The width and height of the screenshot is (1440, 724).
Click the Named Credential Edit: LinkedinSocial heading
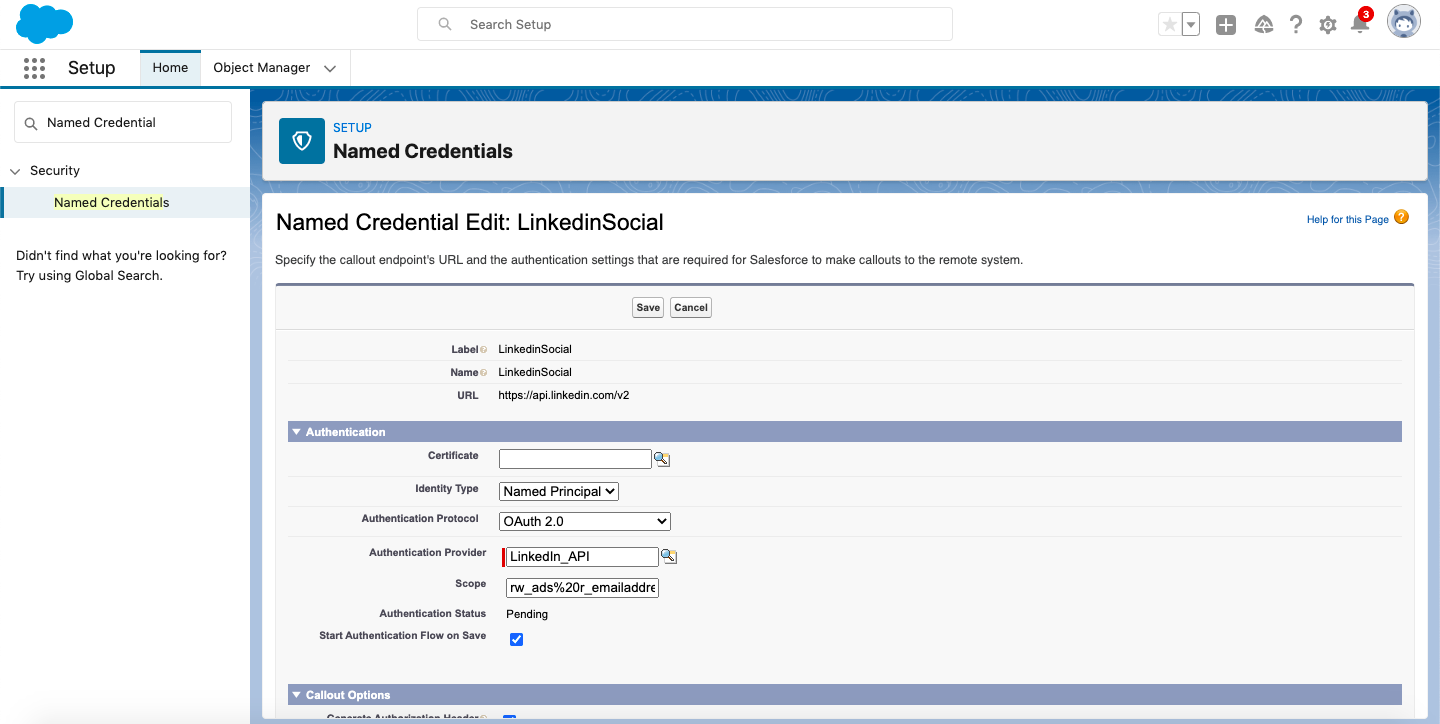[470, 222]
